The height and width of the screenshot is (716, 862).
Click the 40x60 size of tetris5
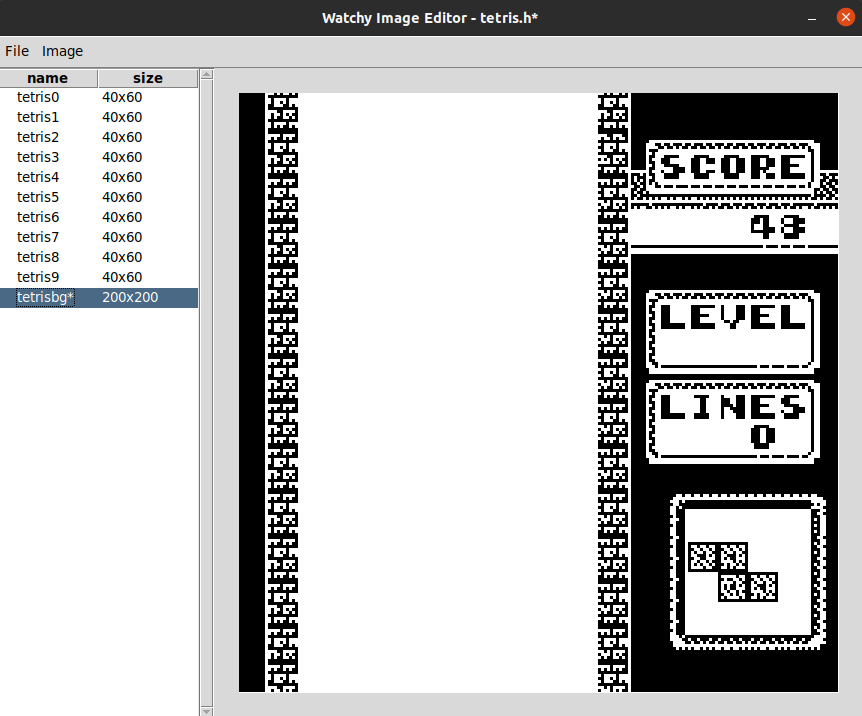pos(122,197)
